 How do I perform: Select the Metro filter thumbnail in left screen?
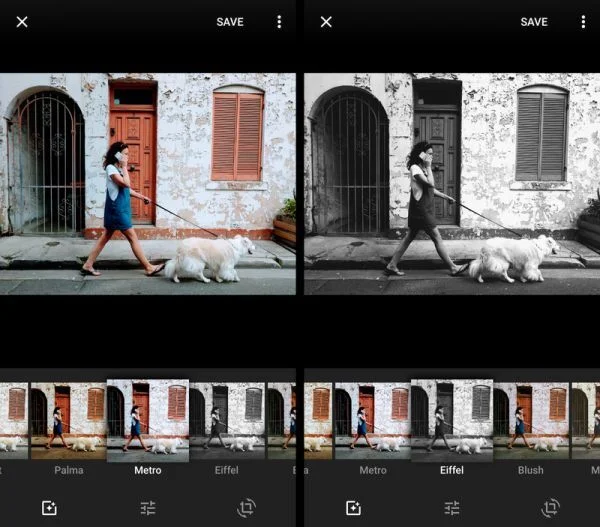(x=148, y=421)
